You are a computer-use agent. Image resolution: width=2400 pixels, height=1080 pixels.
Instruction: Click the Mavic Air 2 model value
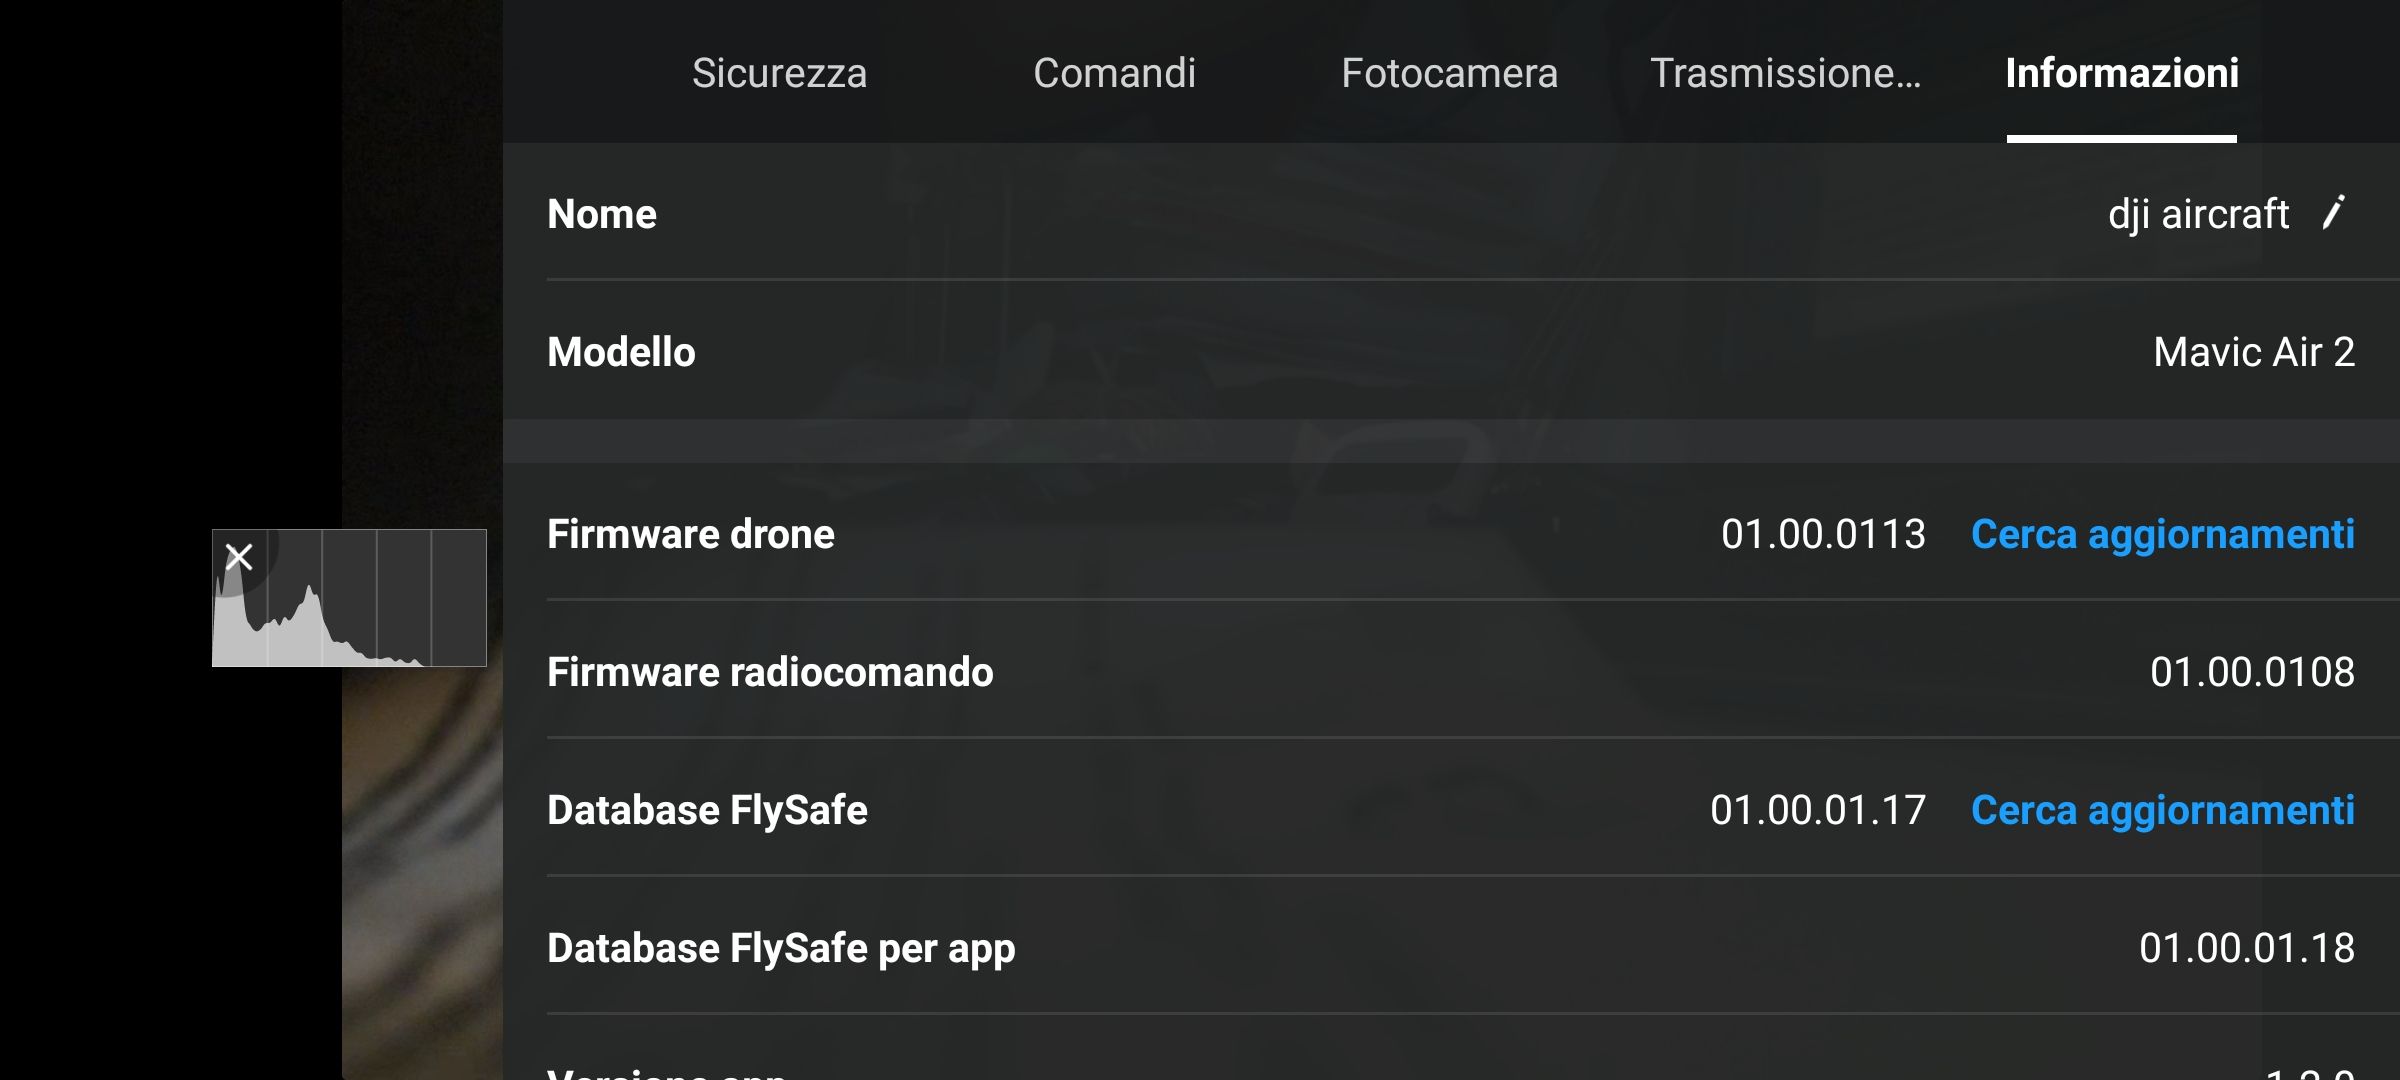pyautogui.click(x=2254, y=352)
